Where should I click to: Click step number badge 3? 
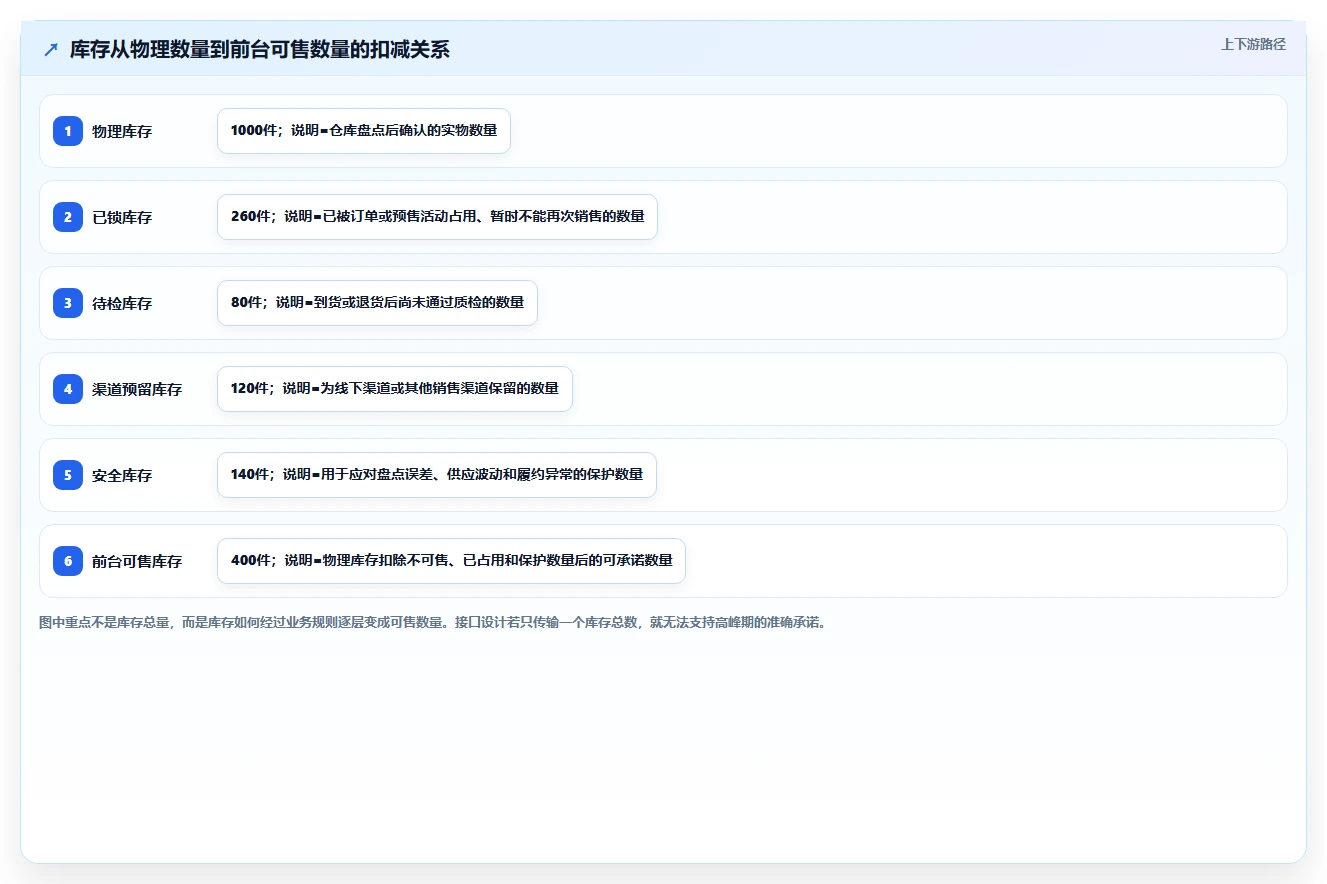pyautogui.click(x=68, y=303)
